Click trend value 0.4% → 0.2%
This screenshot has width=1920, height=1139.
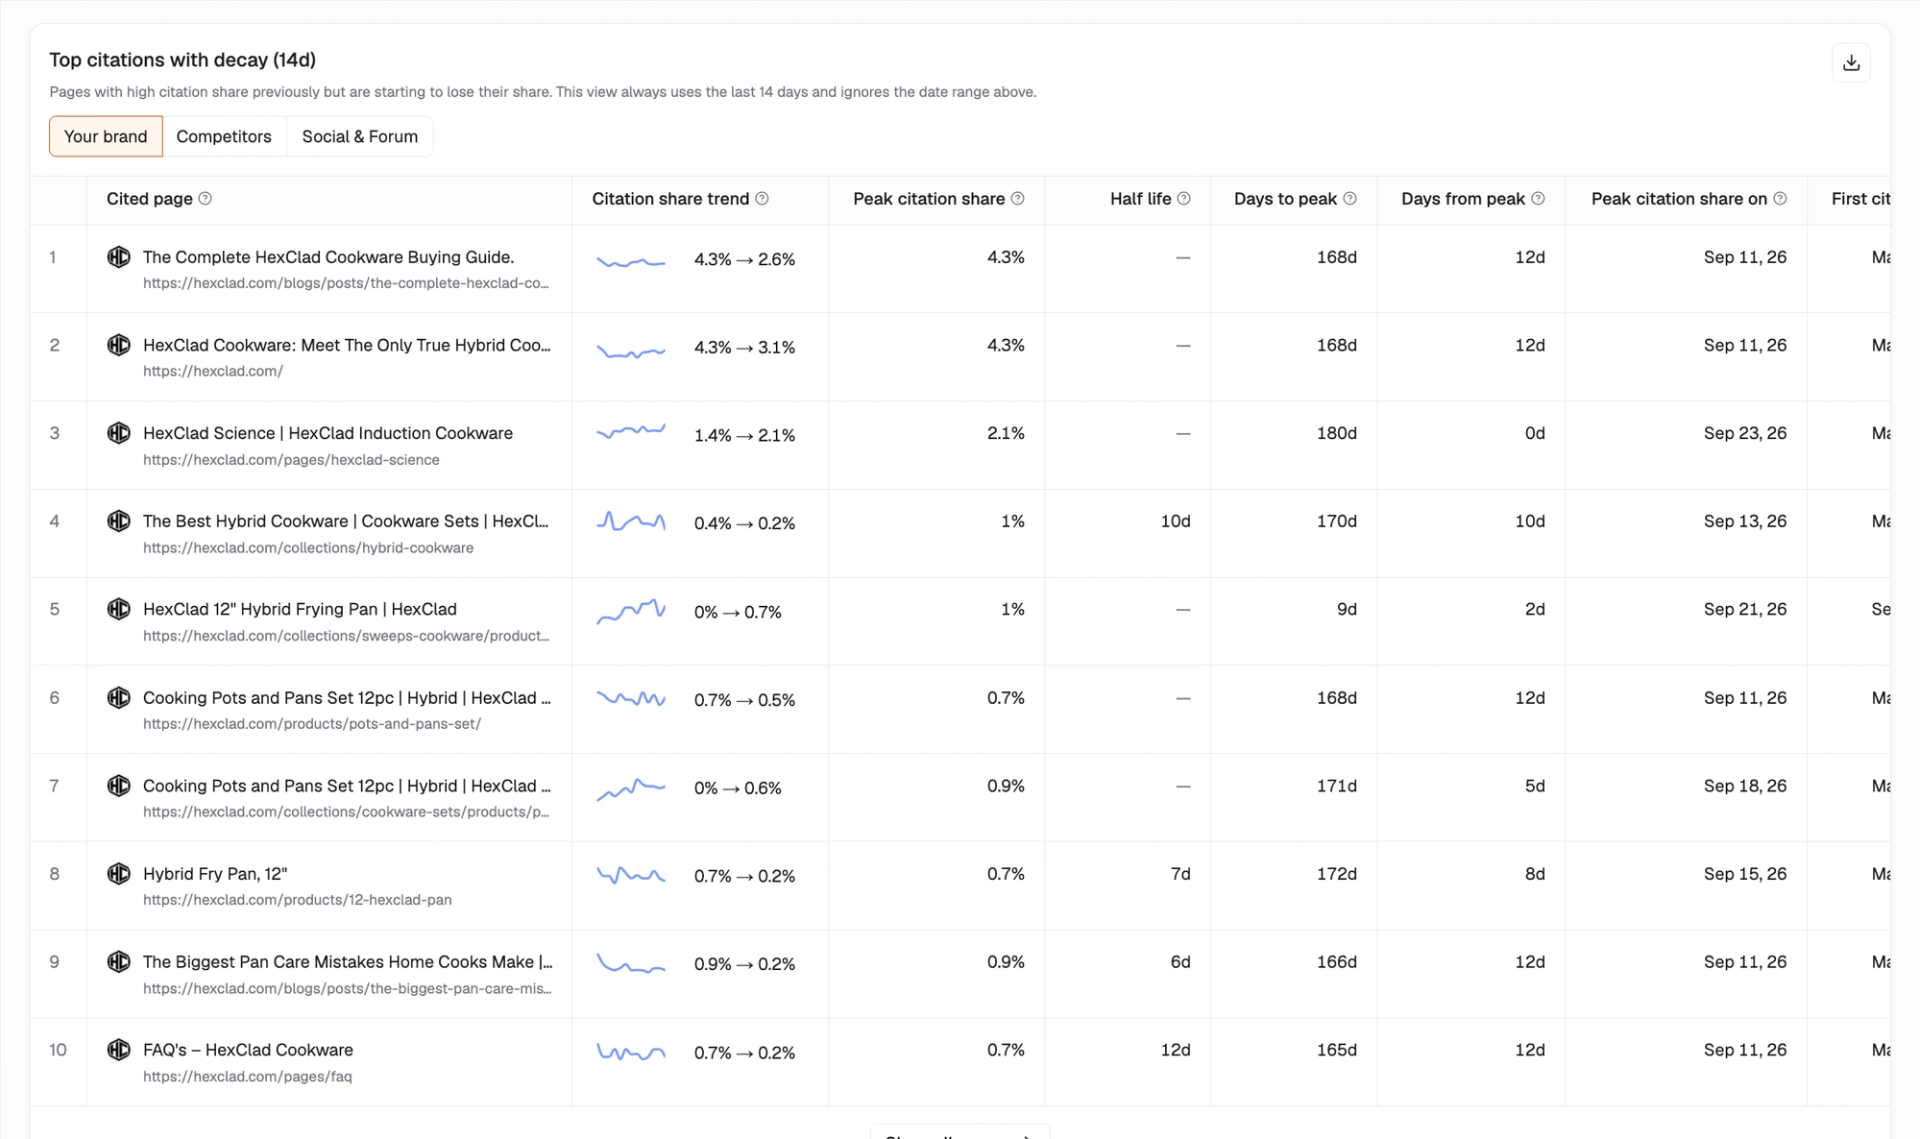tap(744, 523)
